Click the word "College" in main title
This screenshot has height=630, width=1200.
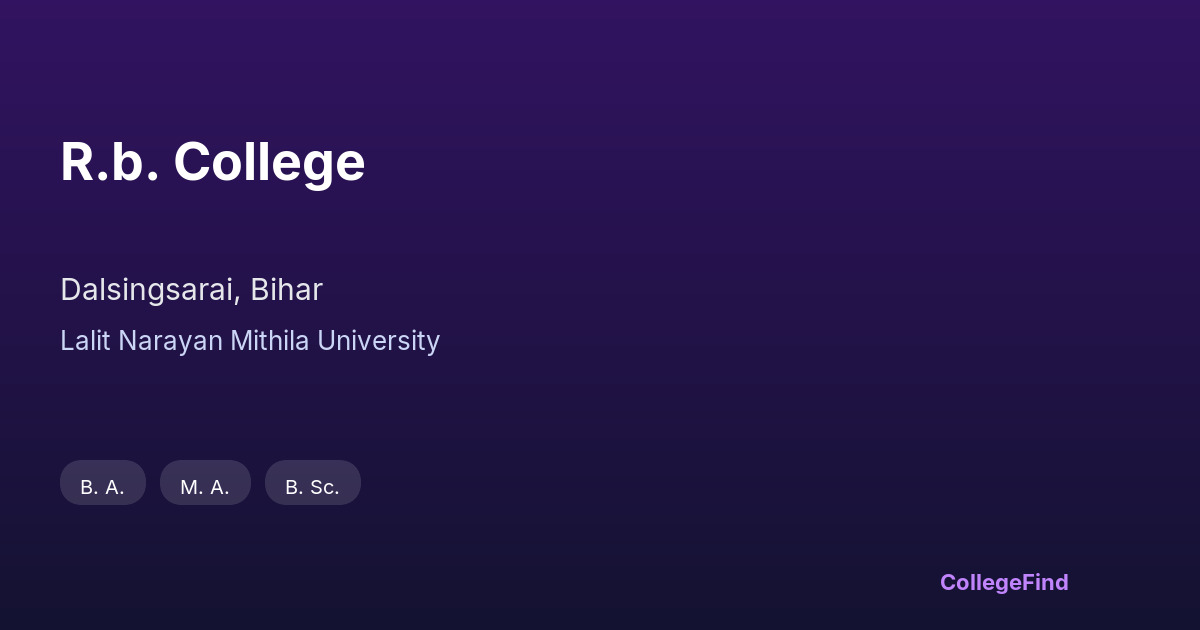point(269,162)
